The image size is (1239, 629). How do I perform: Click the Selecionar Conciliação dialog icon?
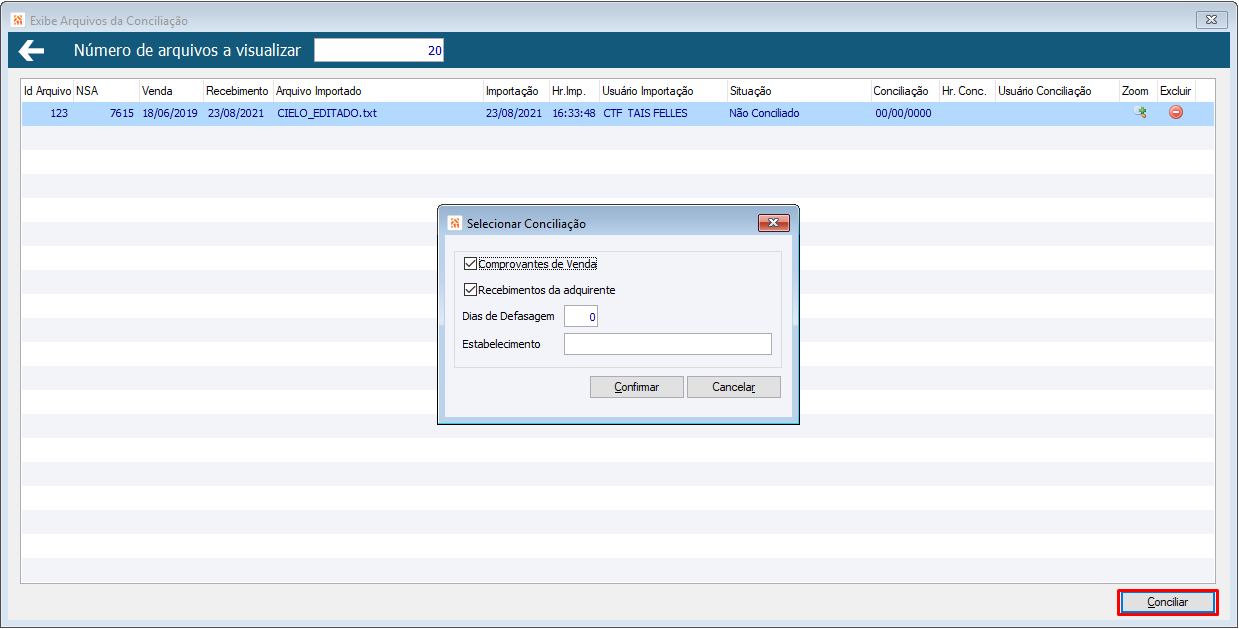455,223
